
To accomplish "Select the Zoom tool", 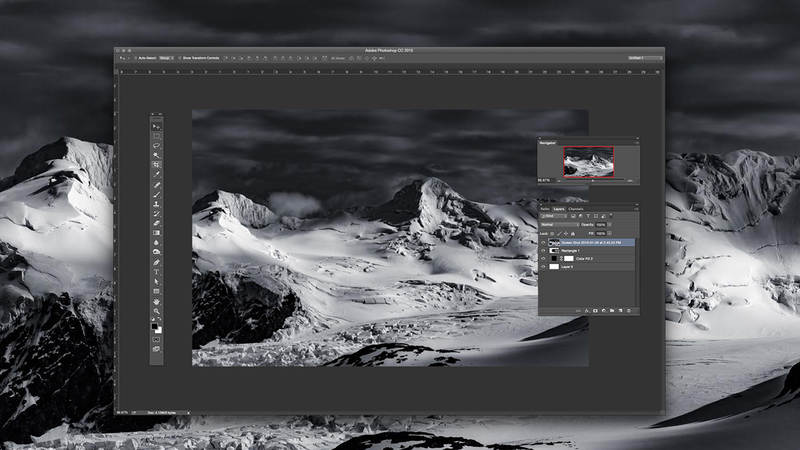I will [156, 311].
